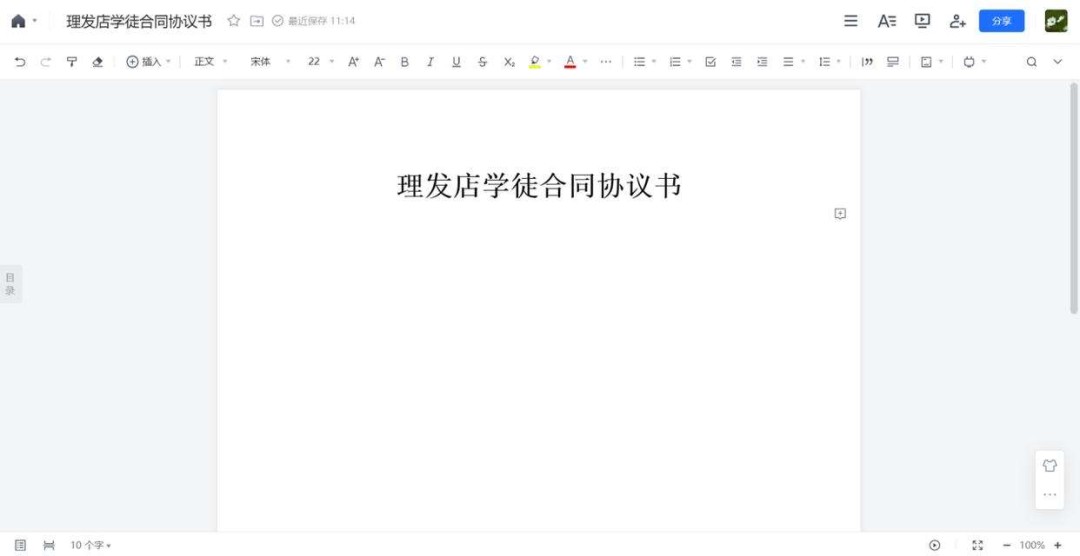The height and width of the screenshot is (556, 1080).
Task: Expand the numbered list style dropdown
Action: point(690,62)
